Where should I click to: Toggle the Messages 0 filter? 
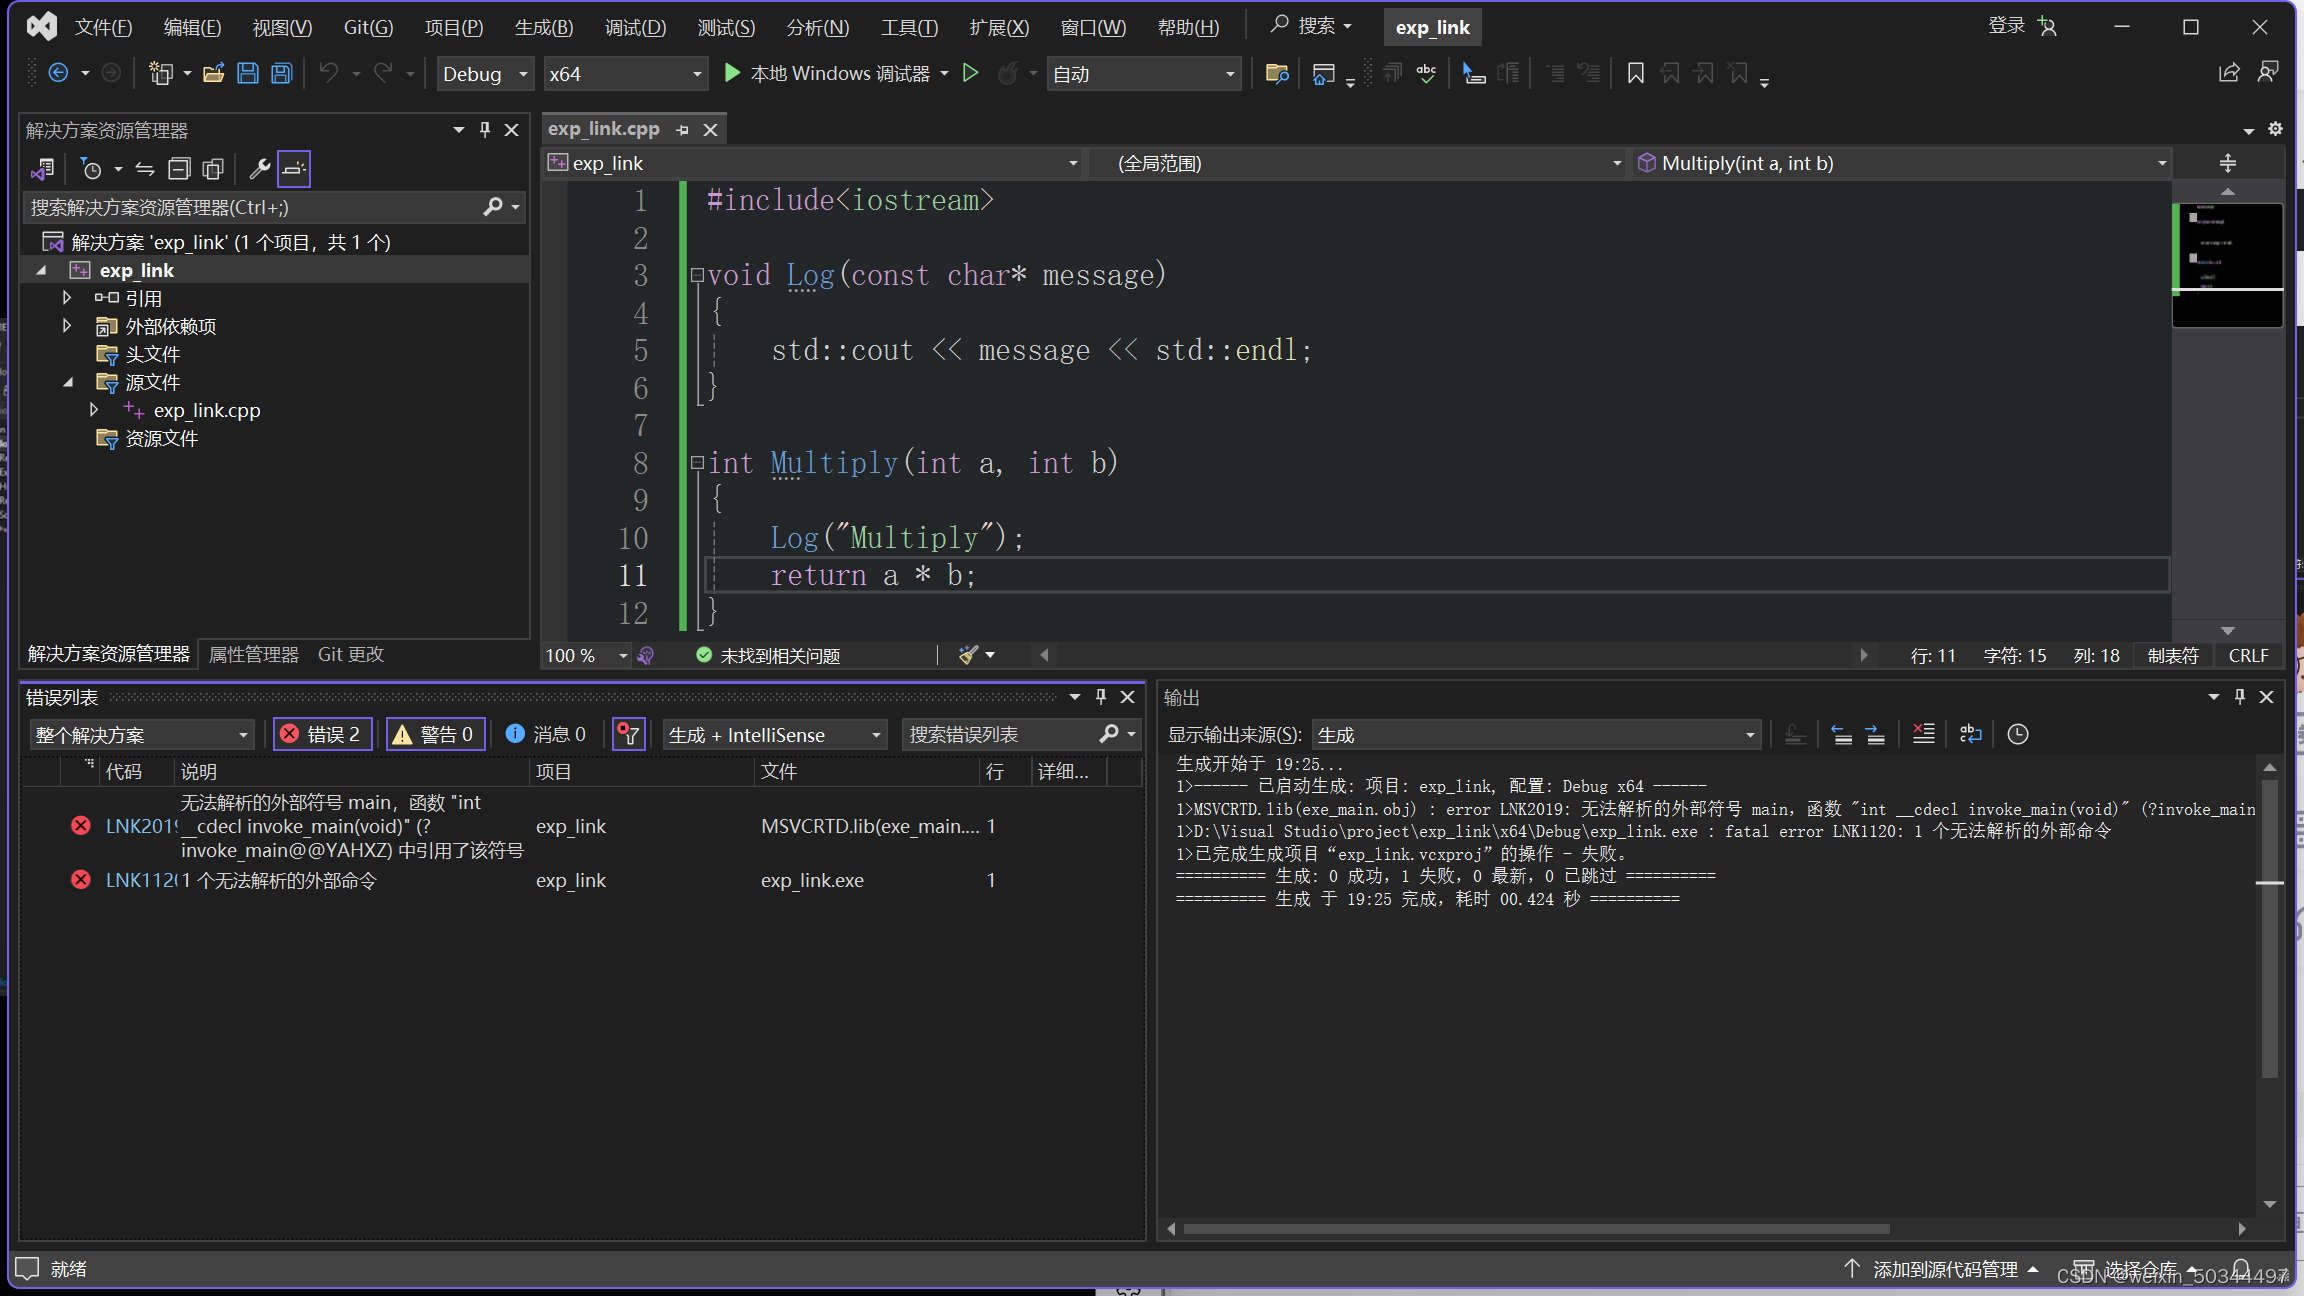click(x=546, y=734)
